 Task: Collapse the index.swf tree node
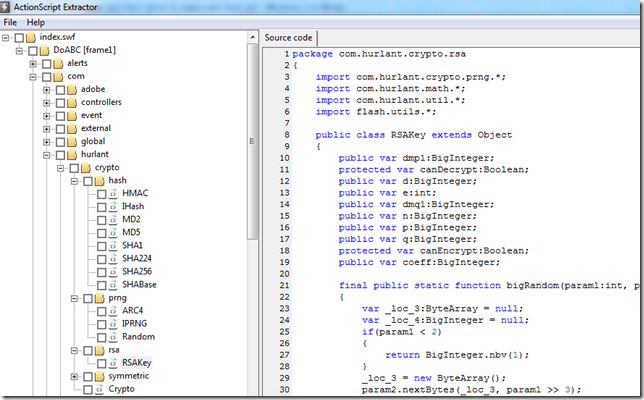(5, 38)
